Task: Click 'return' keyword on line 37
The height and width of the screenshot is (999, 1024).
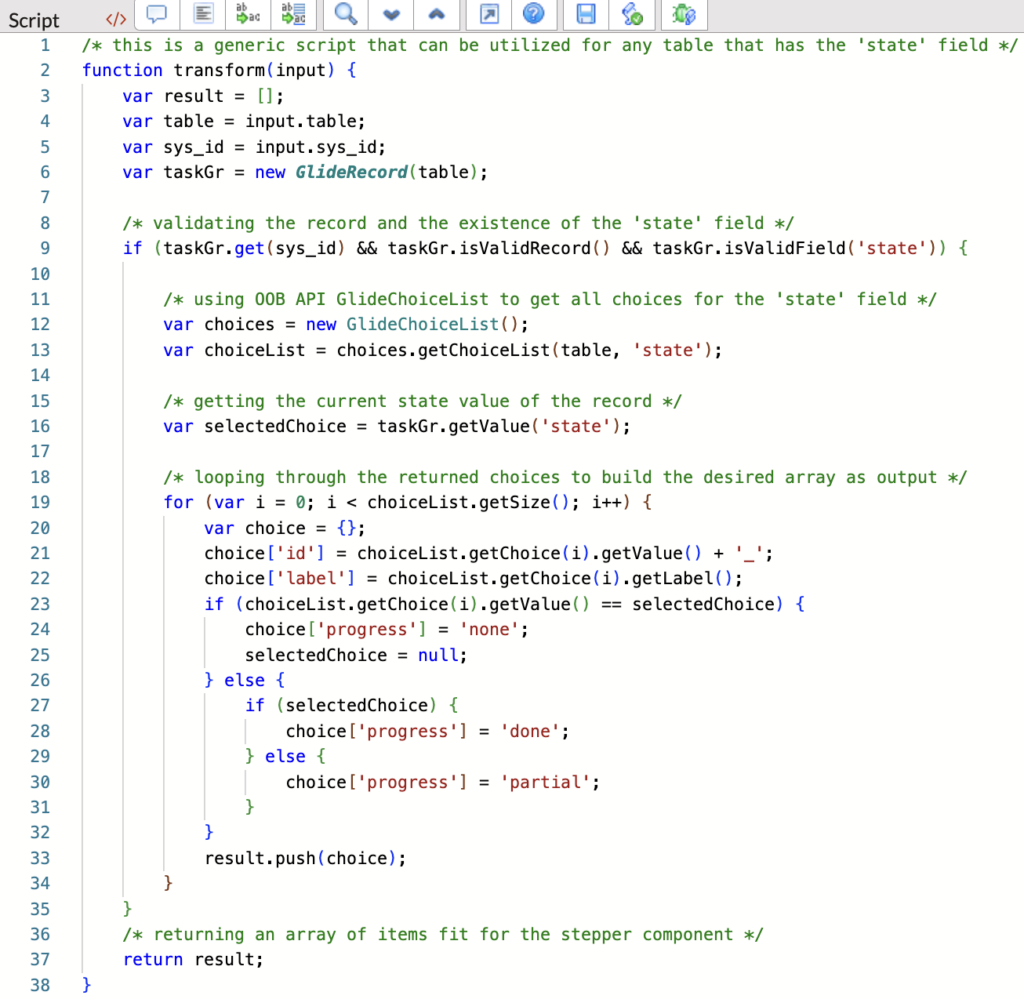Action: [x=153, y=959]
